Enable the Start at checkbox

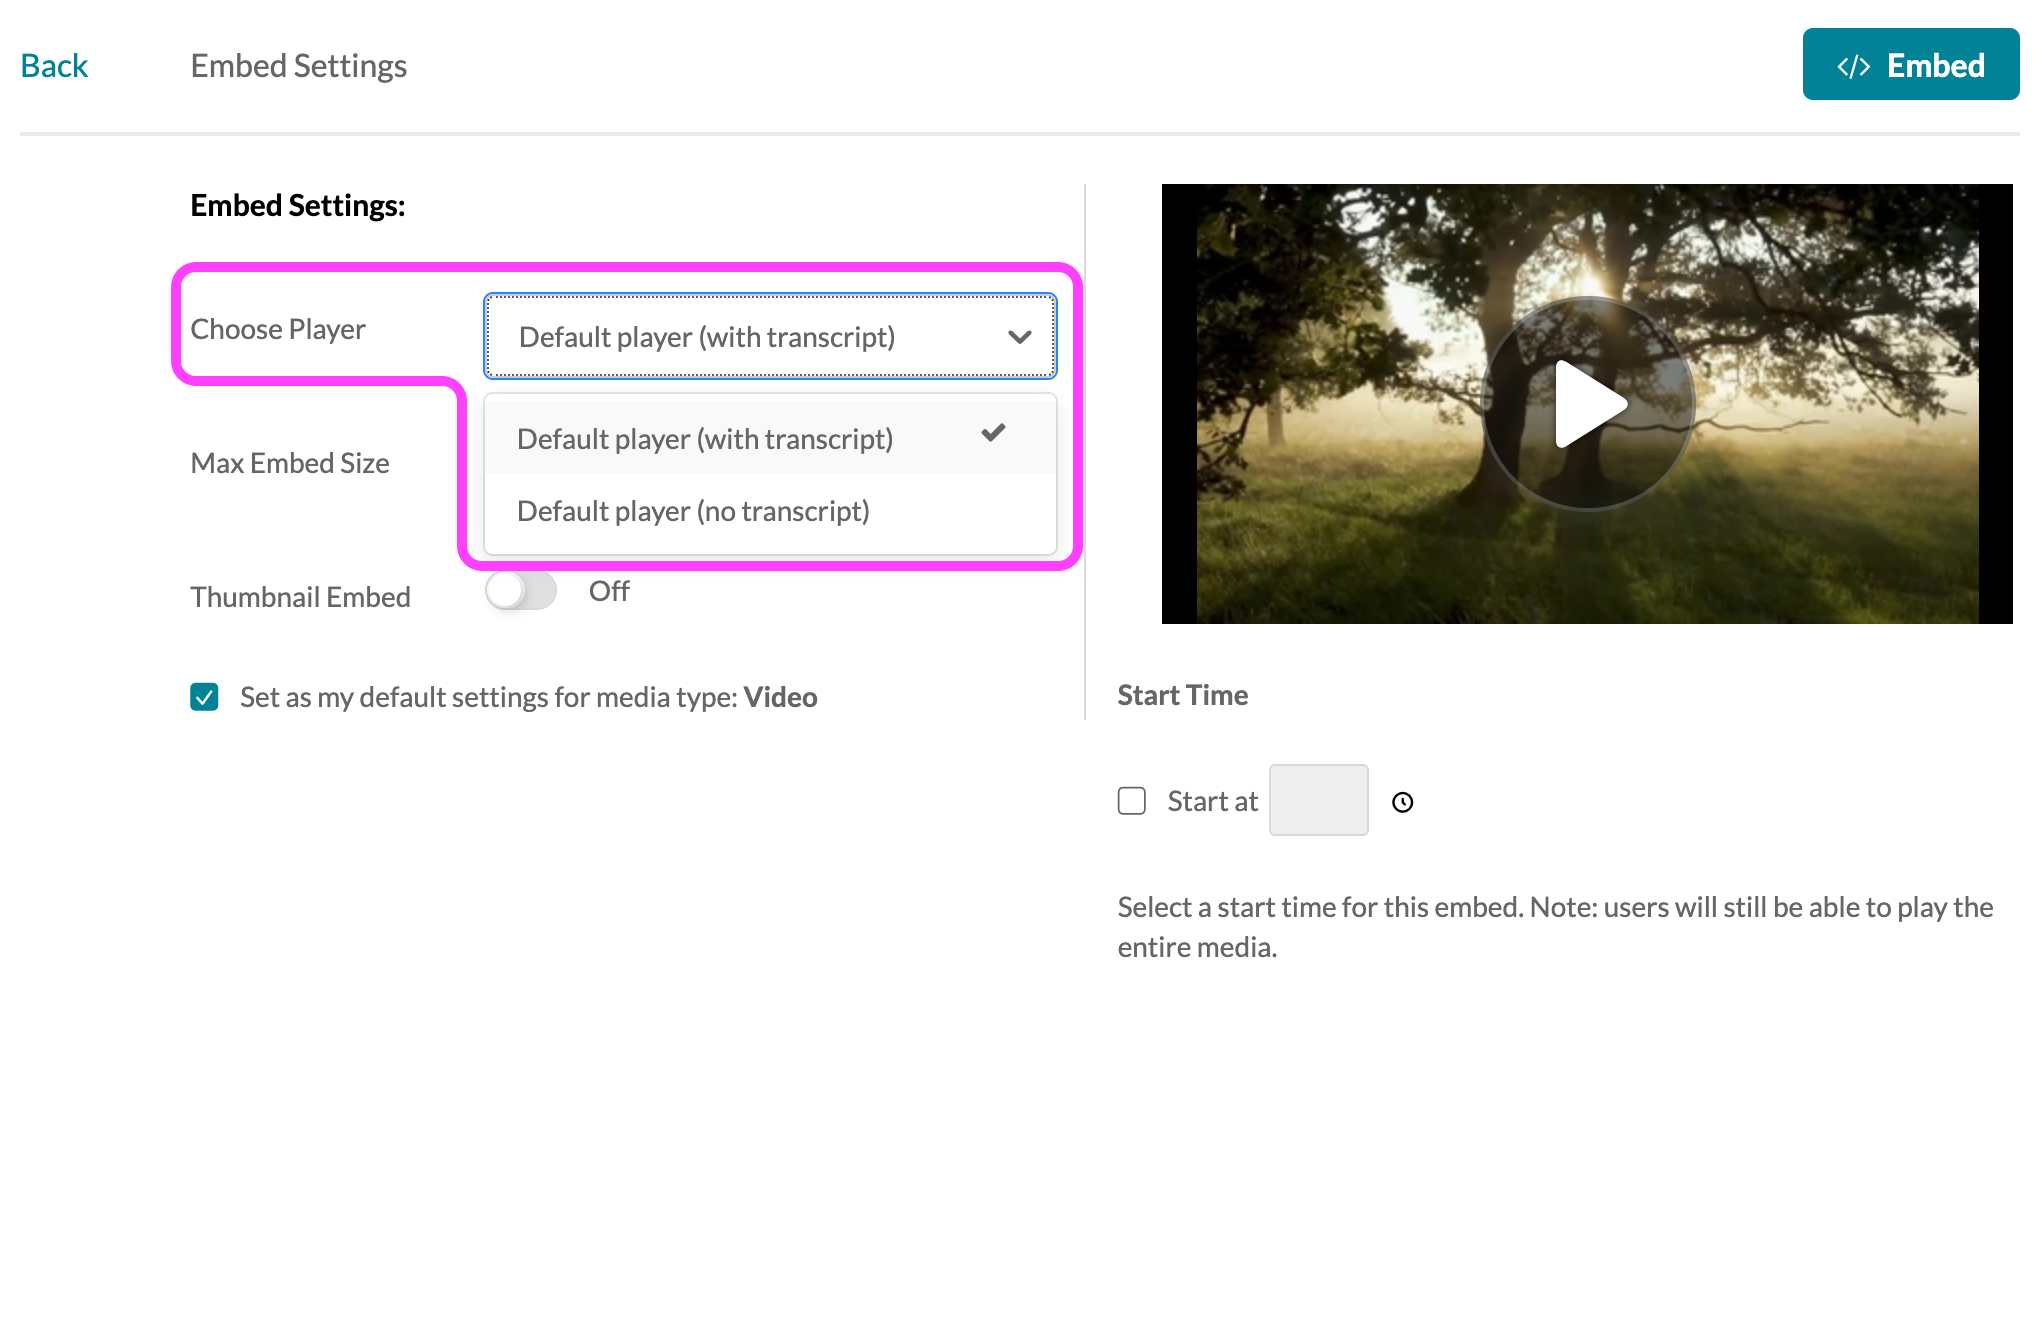[1131, 801]
